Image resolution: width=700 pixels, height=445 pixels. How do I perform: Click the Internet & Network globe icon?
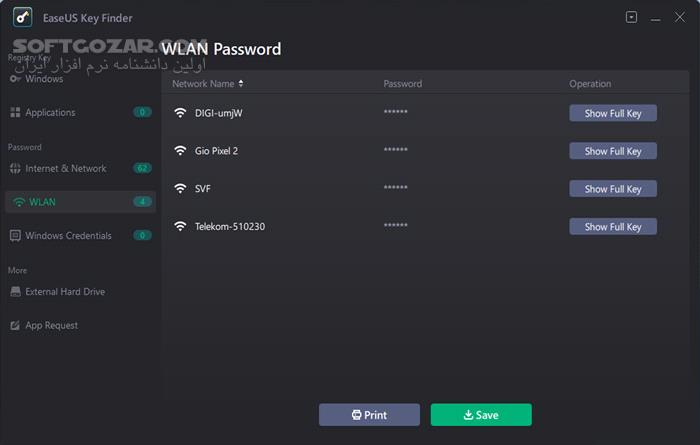(15, 168)
